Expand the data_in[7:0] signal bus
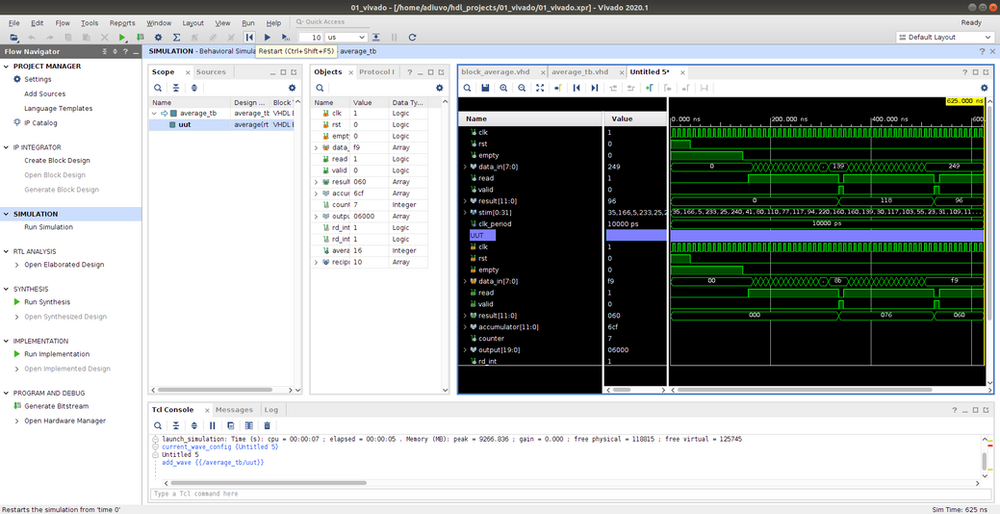 [x=465, y=167]
